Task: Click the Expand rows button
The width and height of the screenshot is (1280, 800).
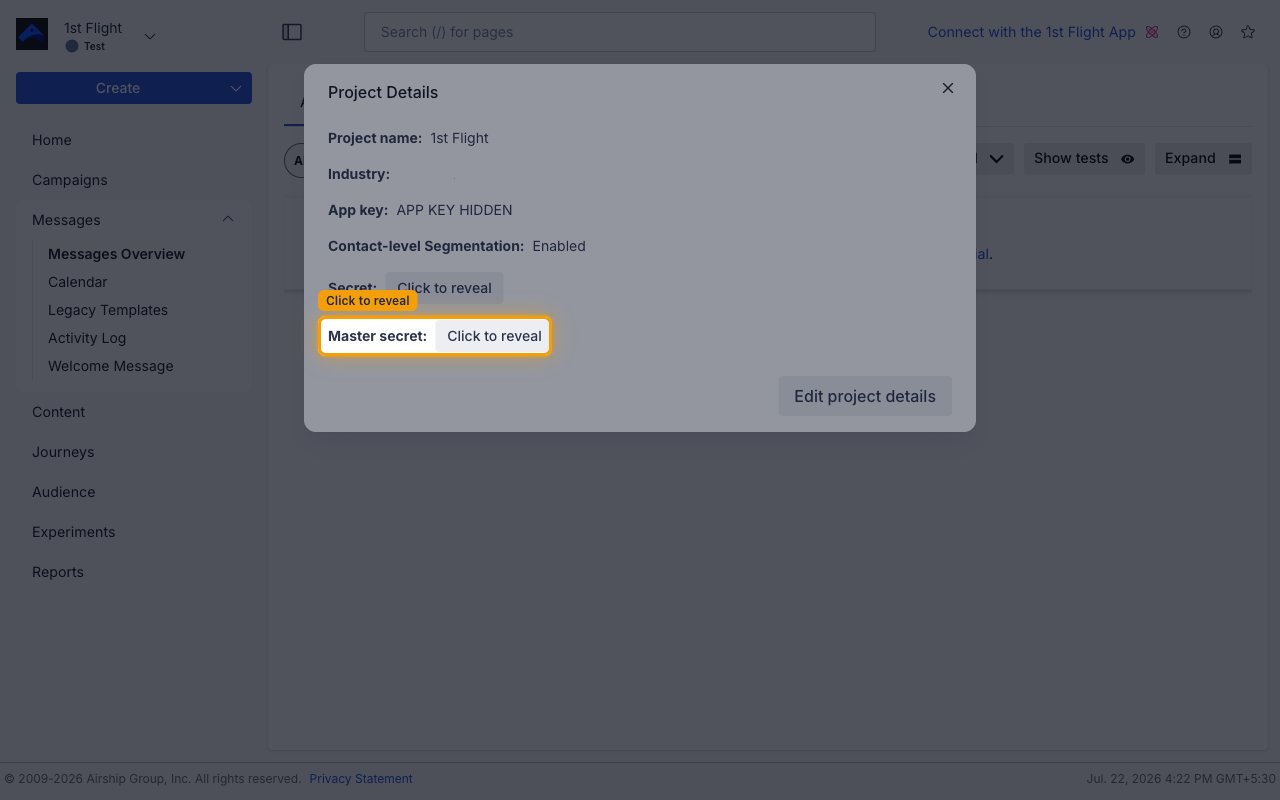Action: [x=1203, y=158]
